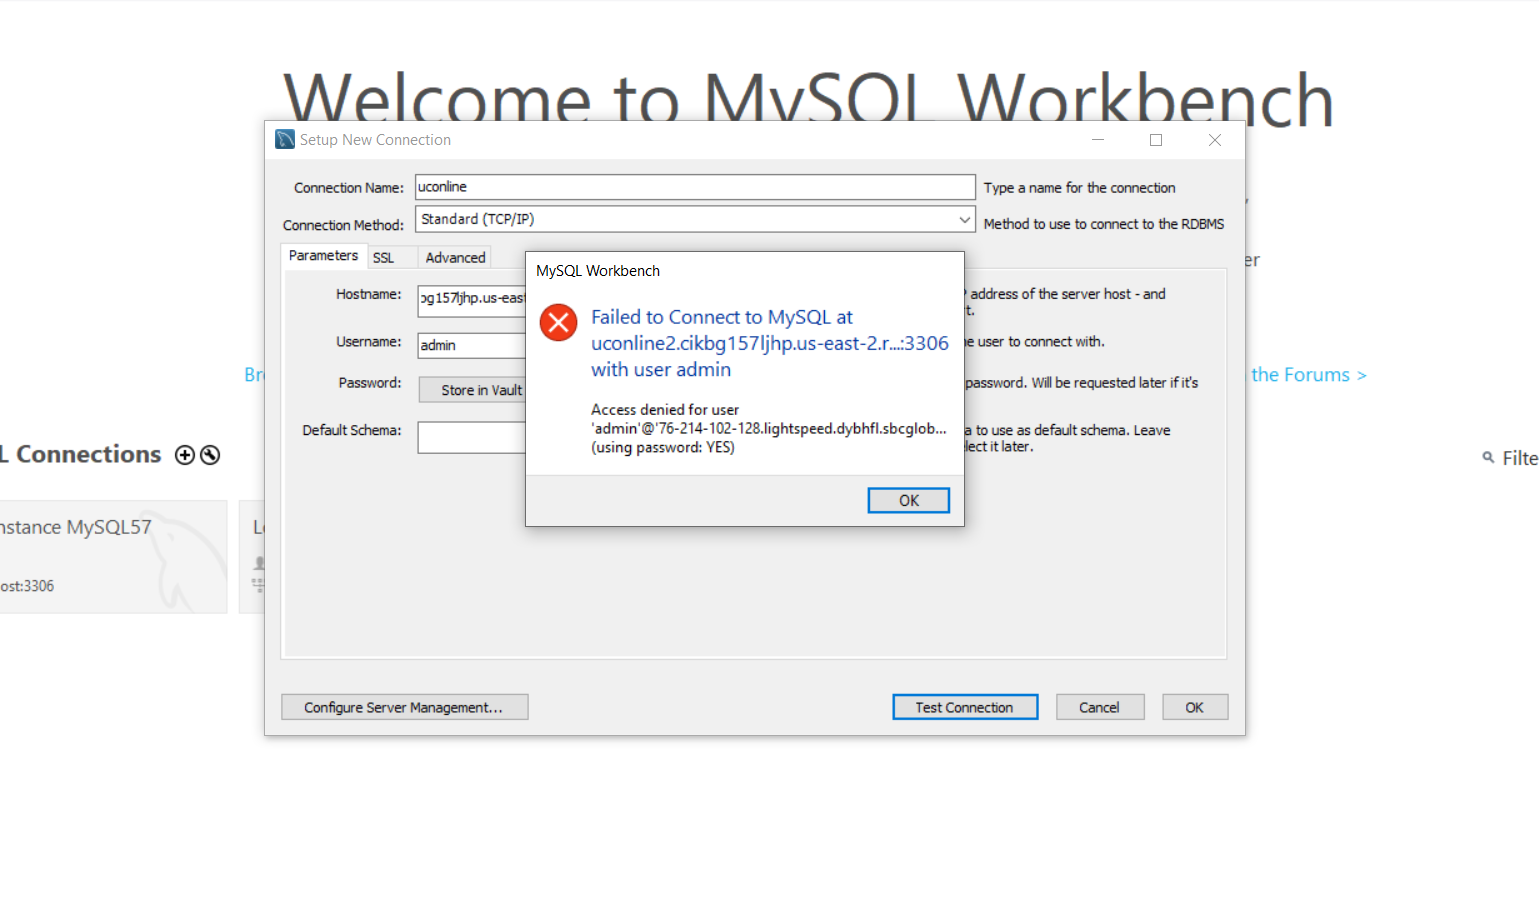Click the Test Connection button
1539x910 pixels.
(965, 707)
